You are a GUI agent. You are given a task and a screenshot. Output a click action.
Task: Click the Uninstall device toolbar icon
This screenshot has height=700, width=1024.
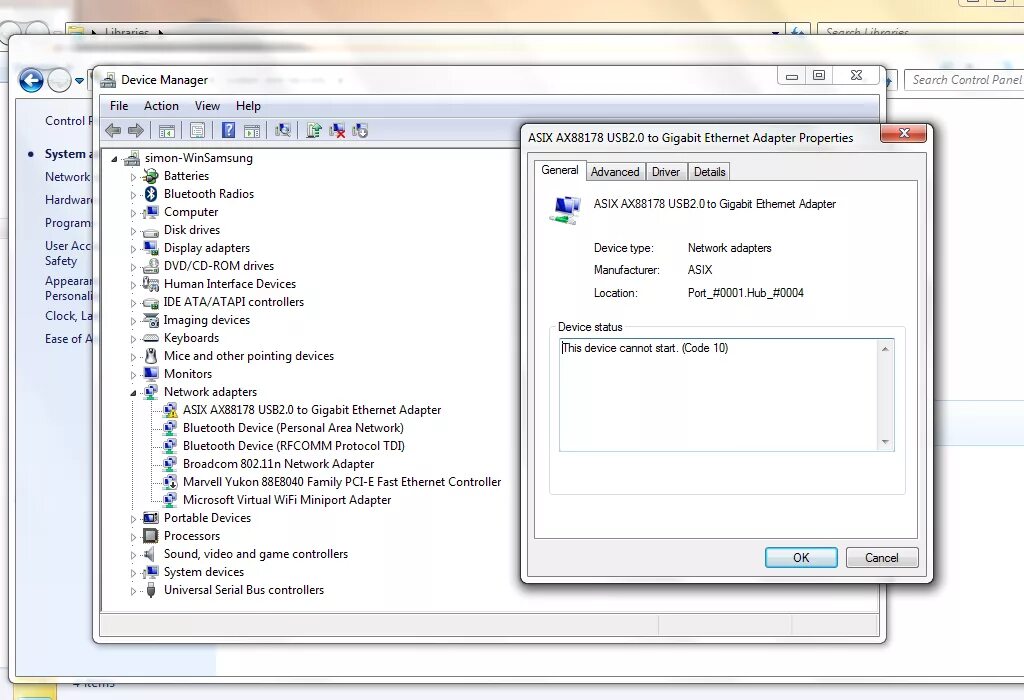tap(337, 131)
